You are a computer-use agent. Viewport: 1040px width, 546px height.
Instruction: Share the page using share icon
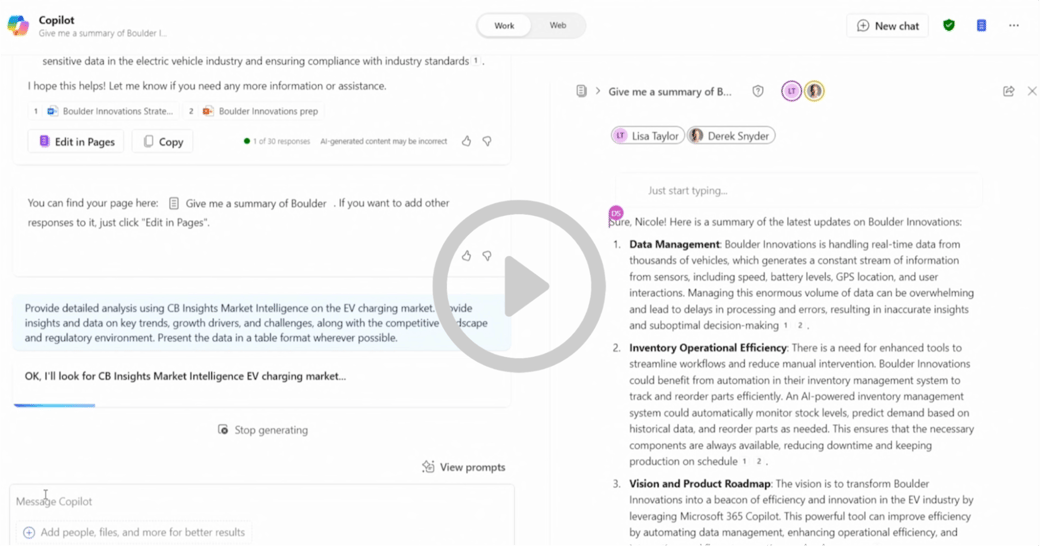[1008, 91]
